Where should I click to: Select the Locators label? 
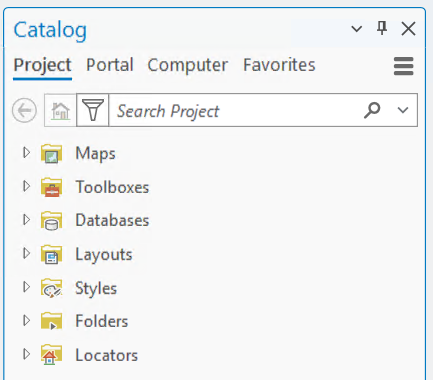pyautogui.click(x=107, y=355)
